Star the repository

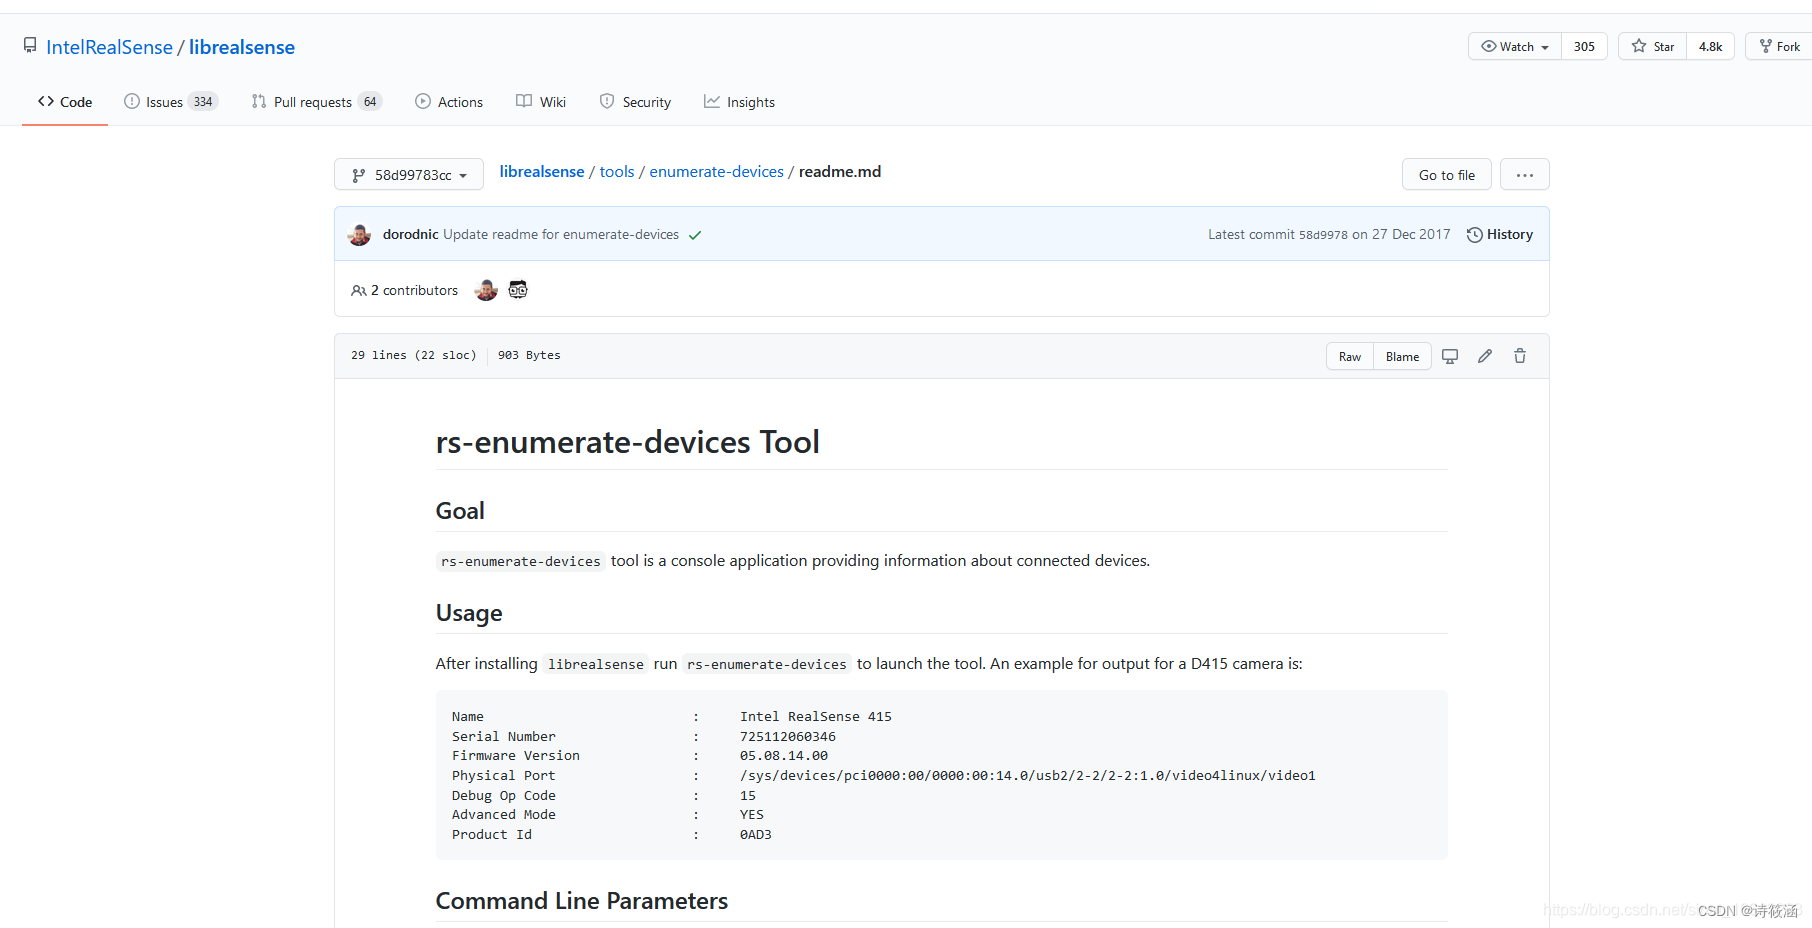pos(1651,46)
